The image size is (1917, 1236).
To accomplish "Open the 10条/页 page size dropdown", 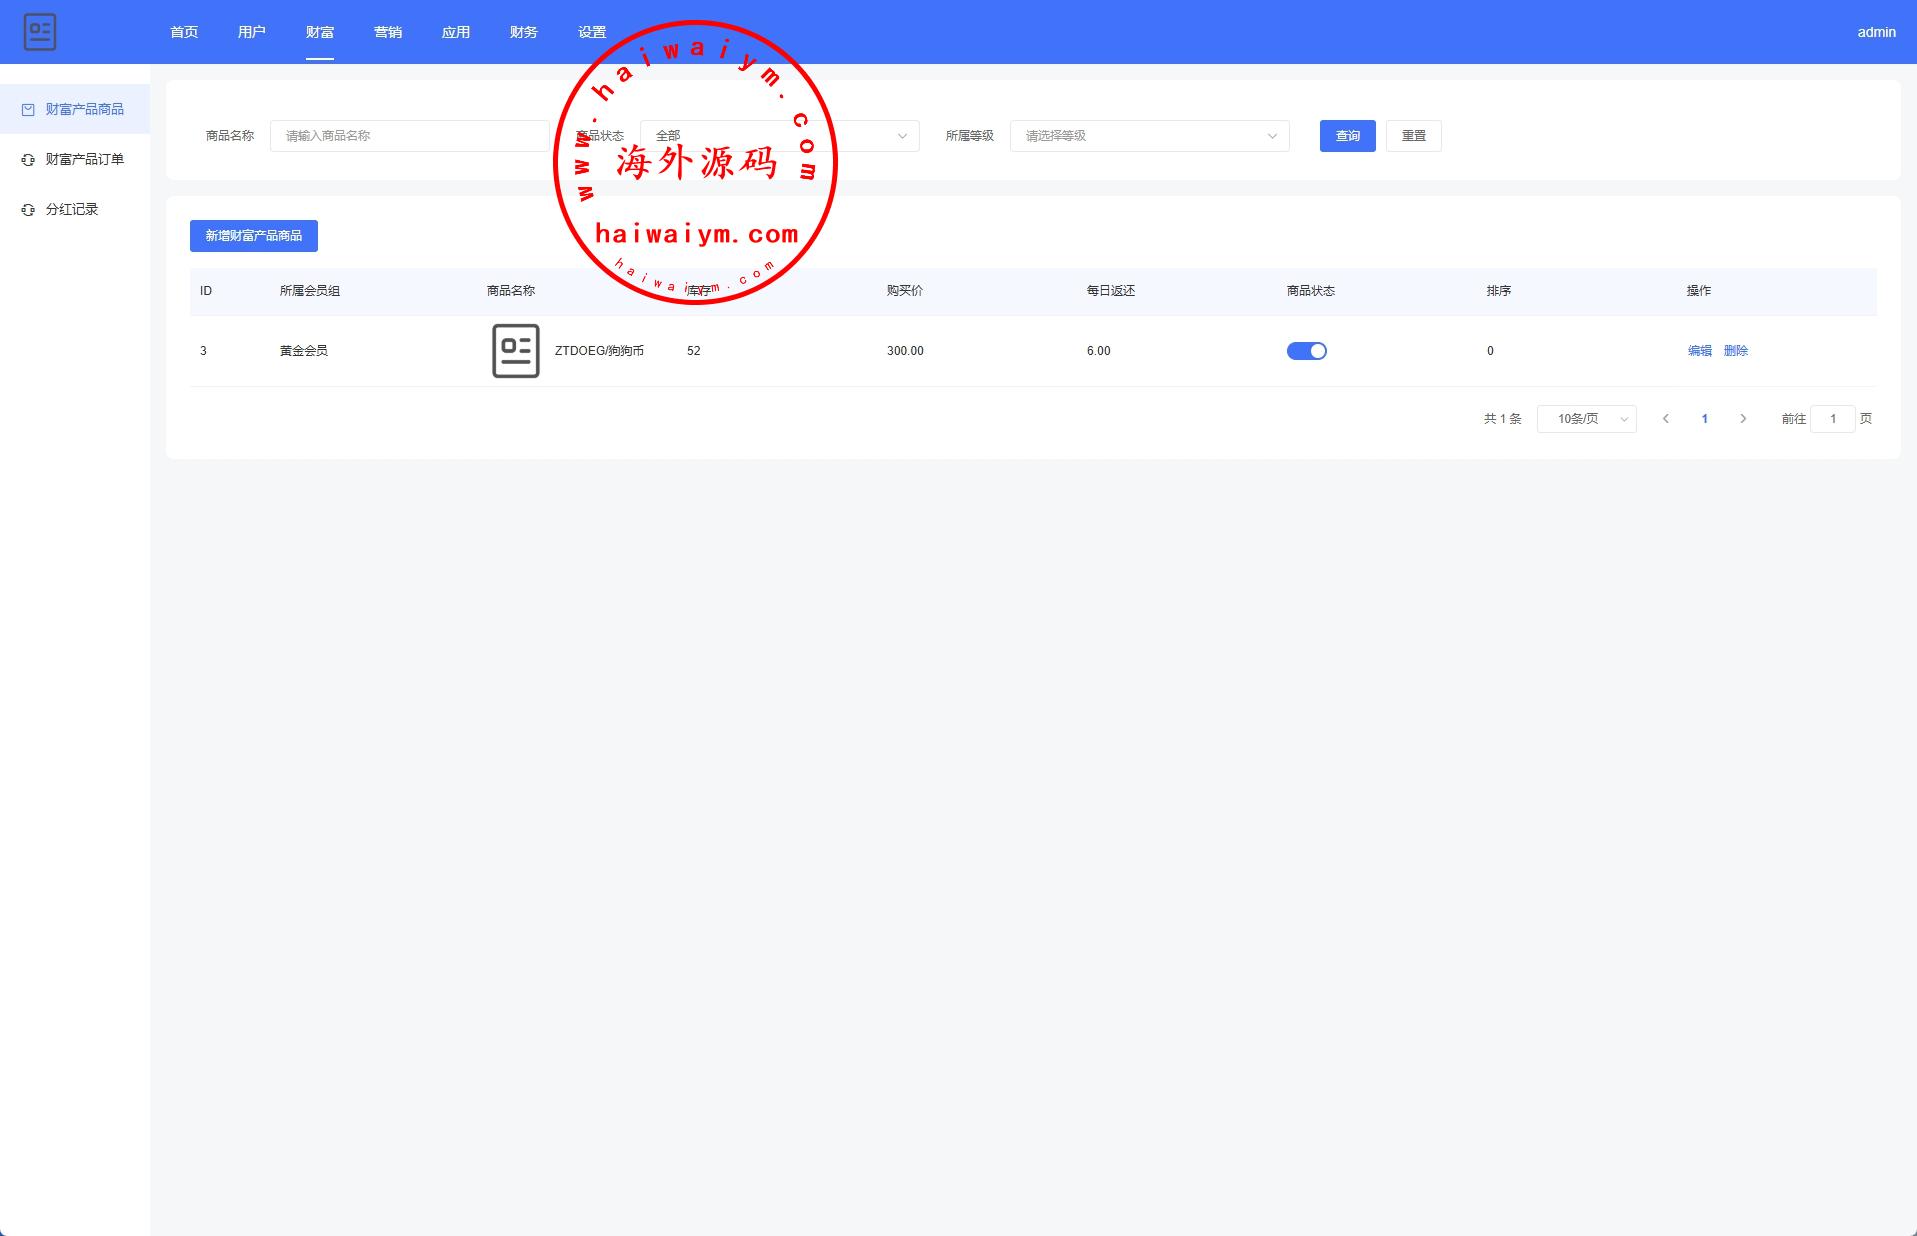I will pos(1586,419).
